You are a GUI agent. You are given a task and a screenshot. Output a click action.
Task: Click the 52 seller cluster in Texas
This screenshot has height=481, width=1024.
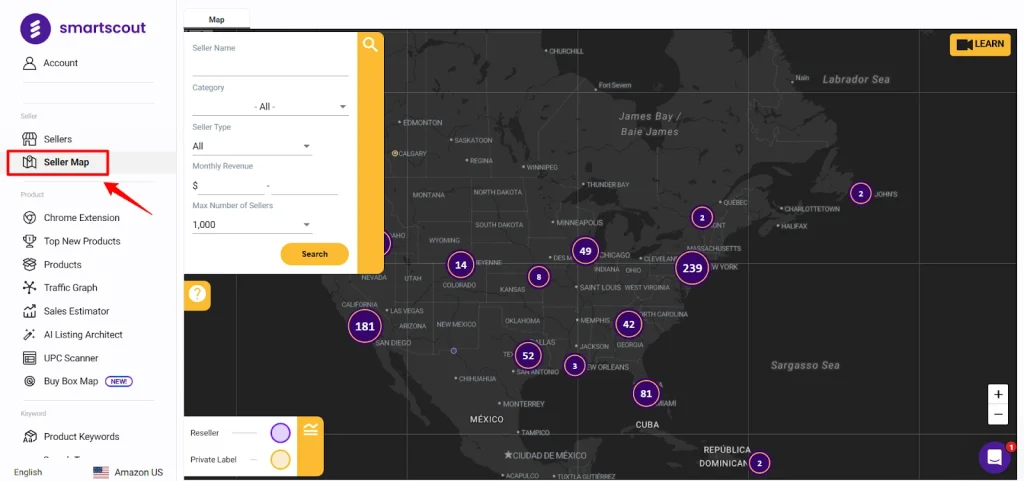(528, 356)
